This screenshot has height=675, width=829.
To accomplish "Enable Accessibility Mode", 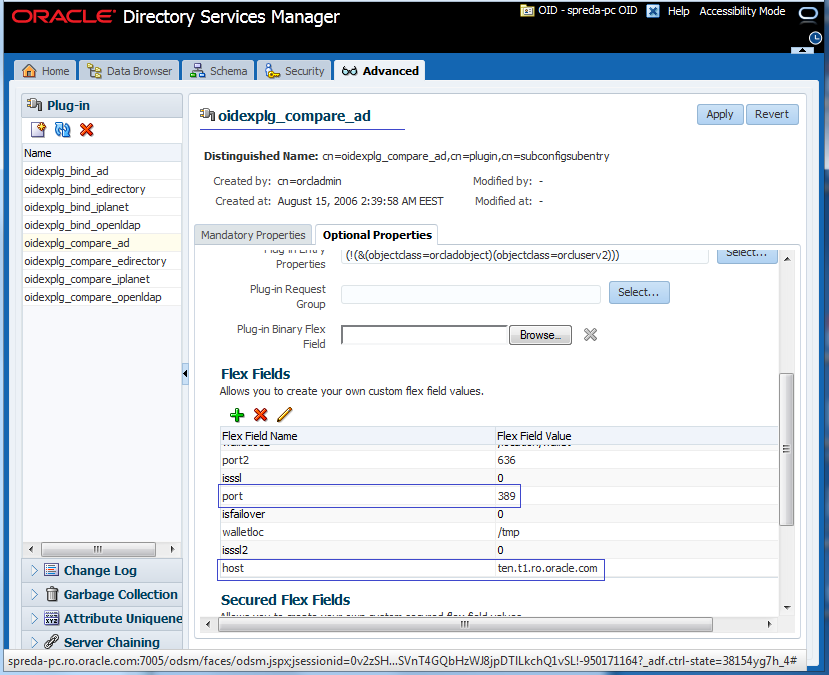I will [x=742, y=11].
